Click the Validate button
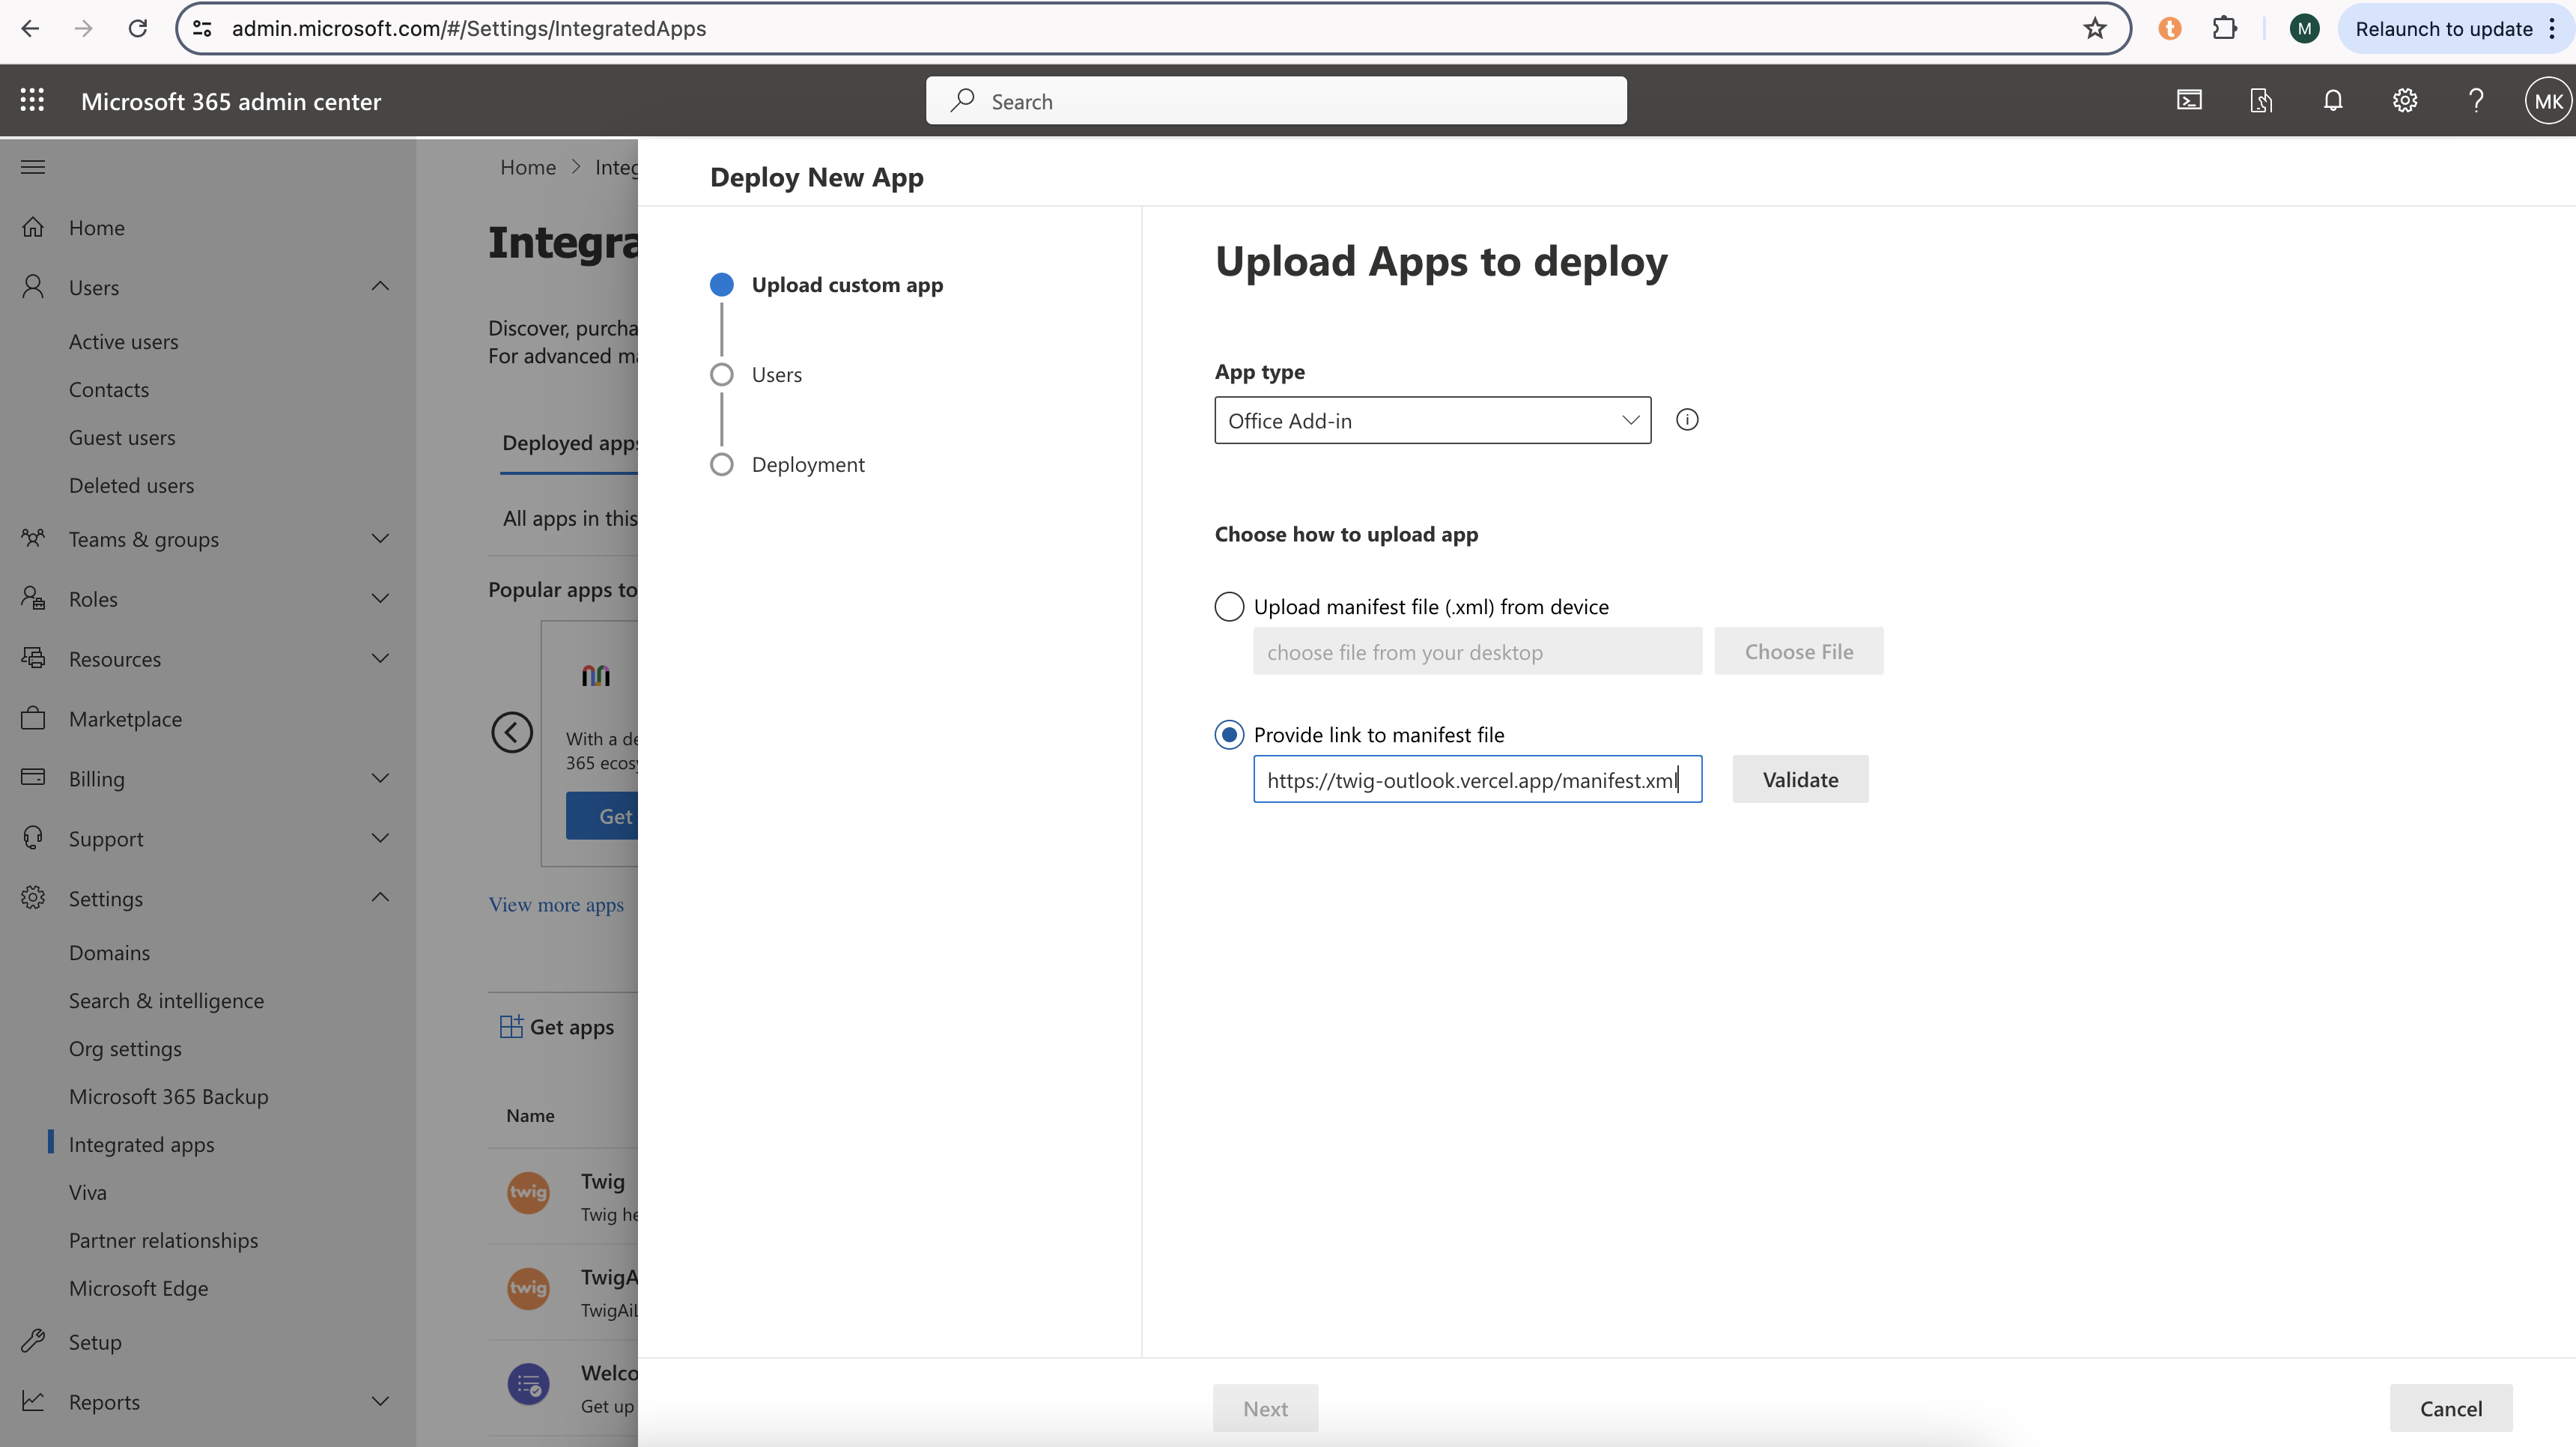Viewport: 2576px width, 1447px height. (x=1799, y=779)
